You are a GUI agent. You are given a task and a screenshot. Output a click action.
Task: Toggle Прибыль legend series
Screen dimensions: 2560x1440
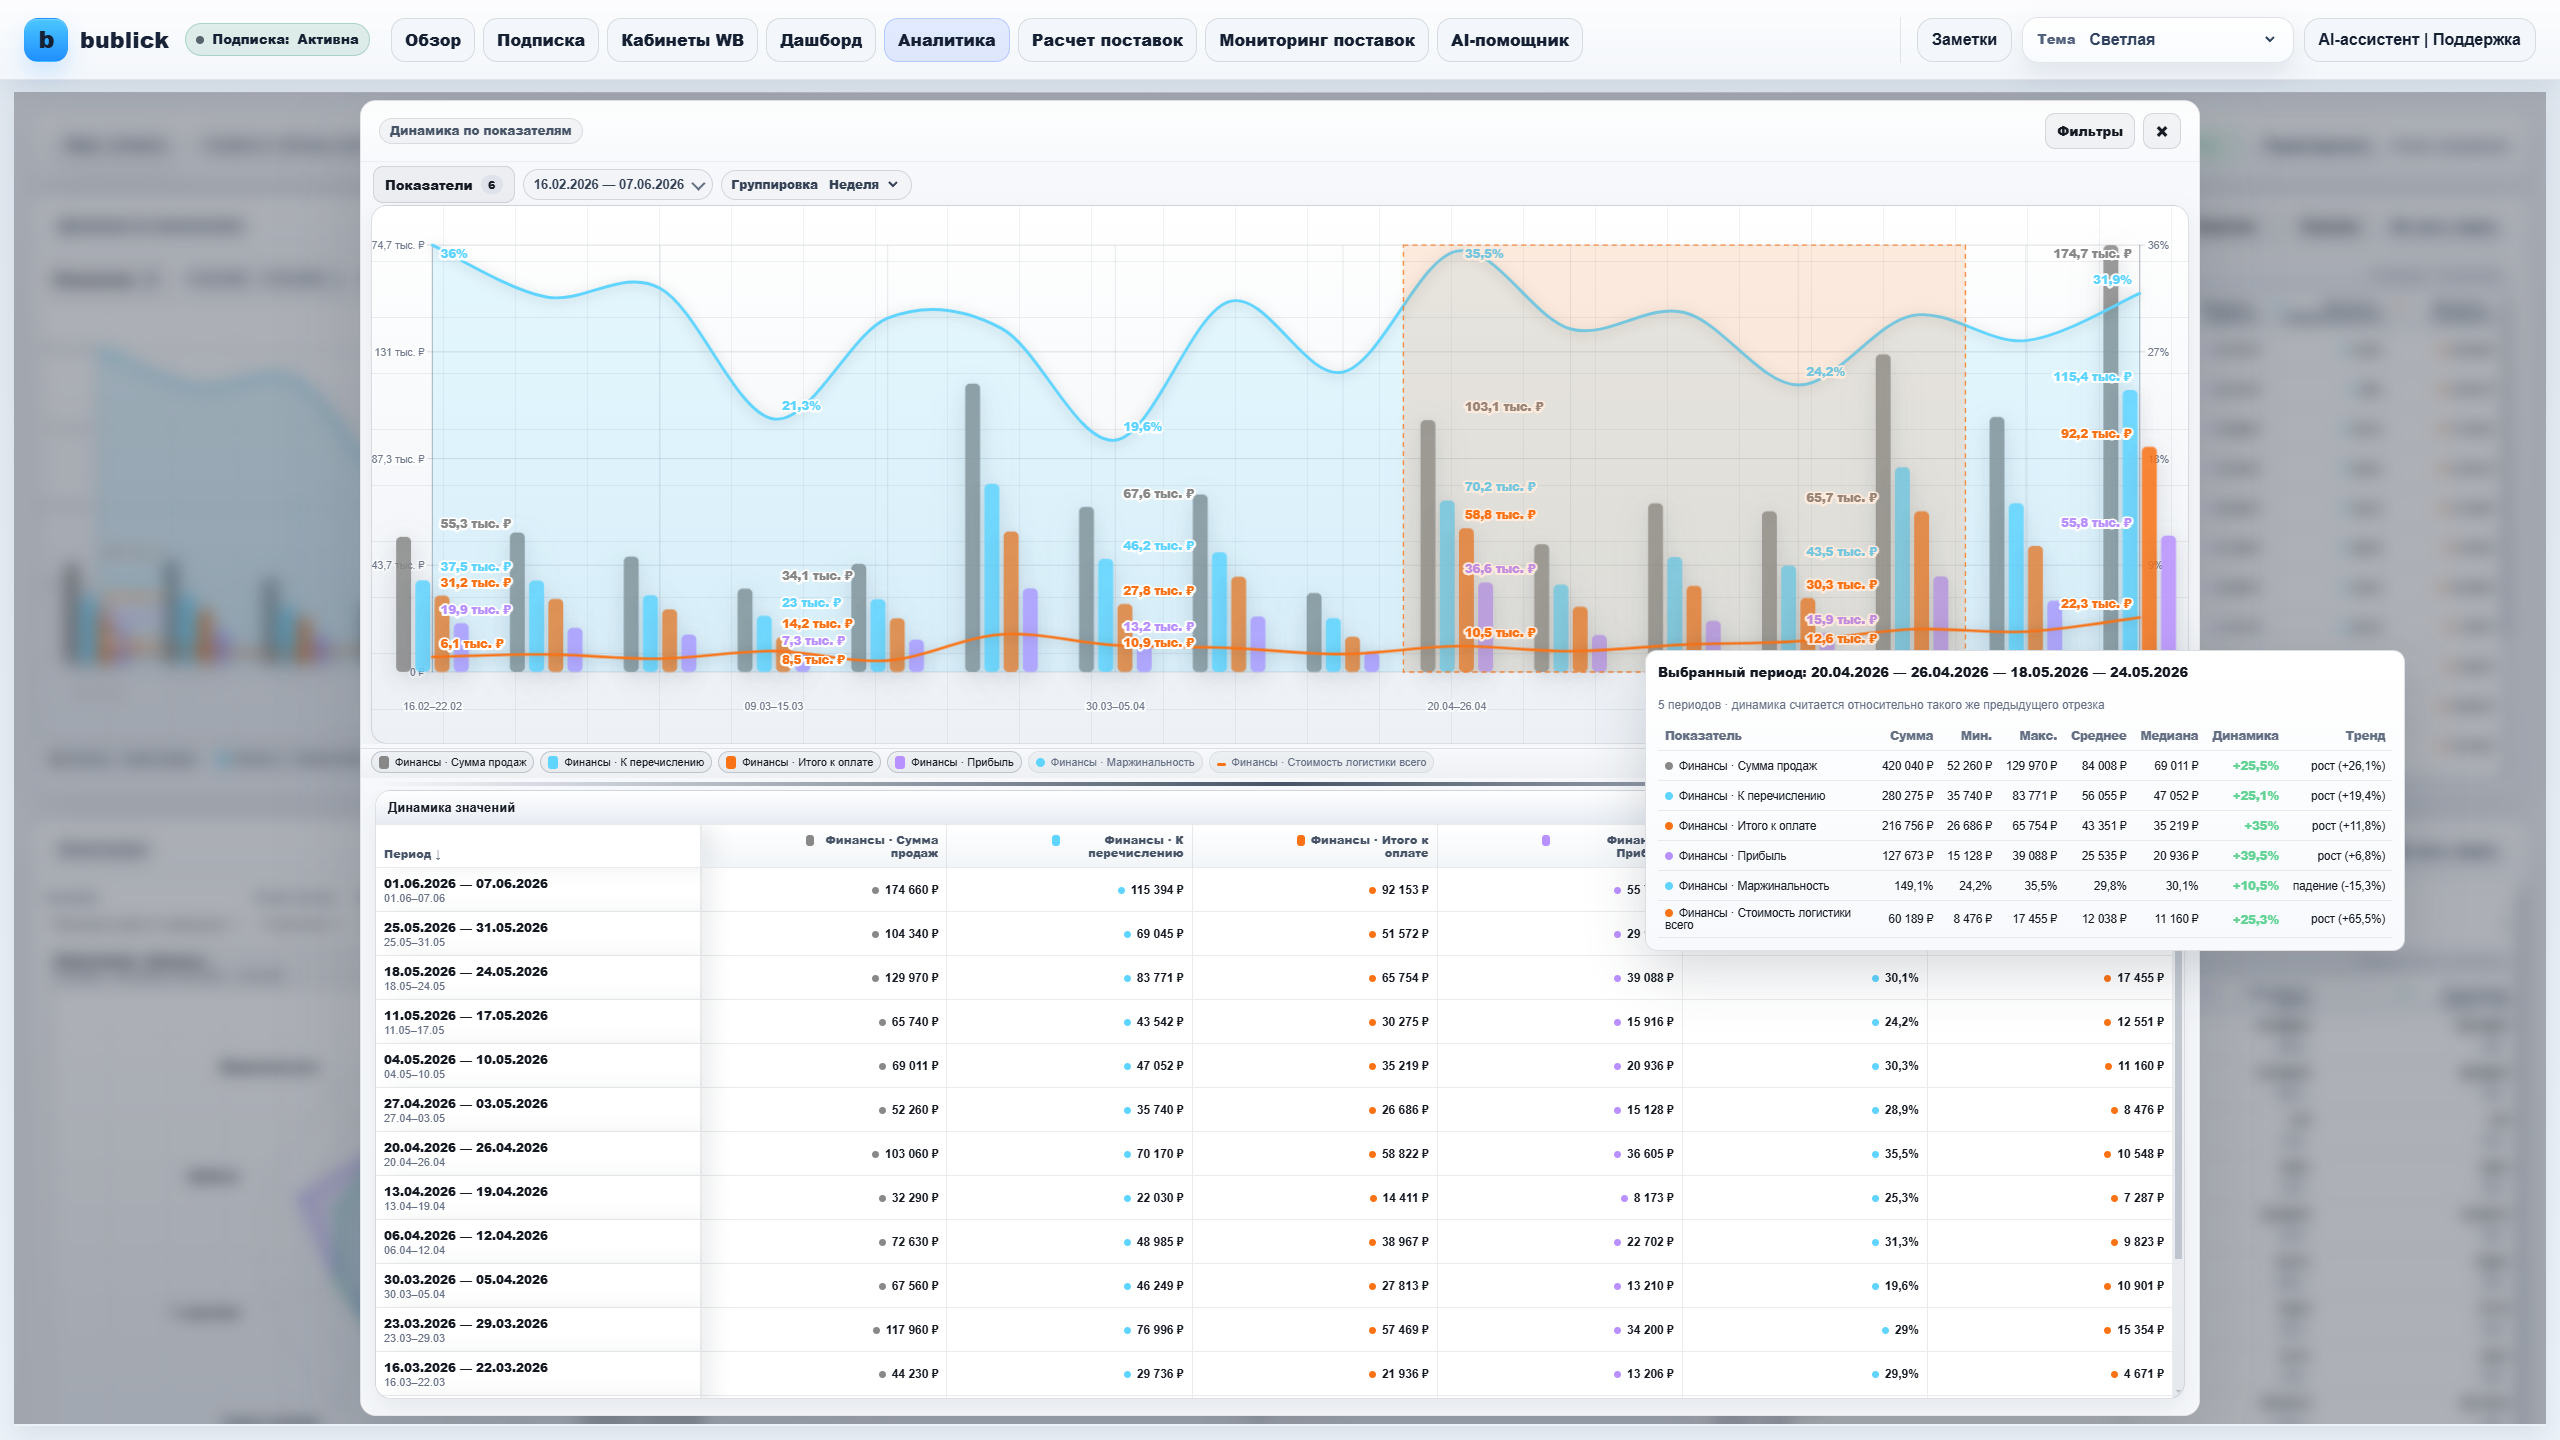coord(954,762)
